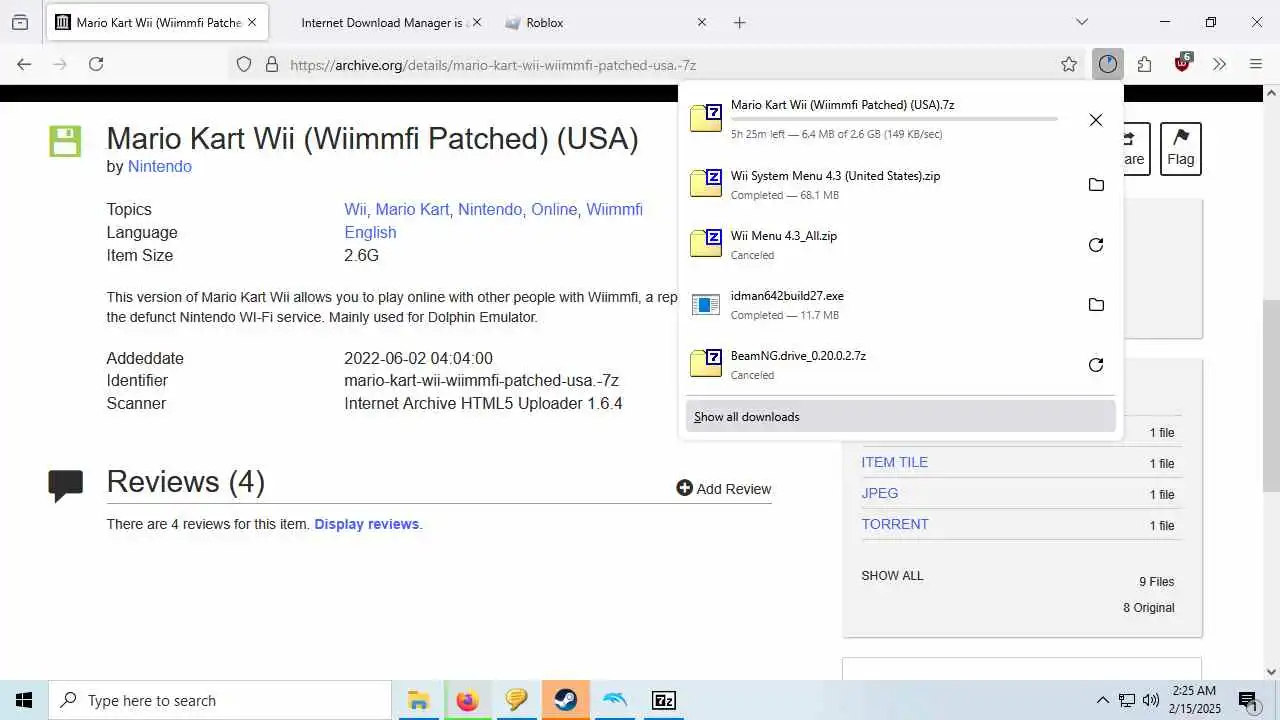
Task: Click SHOW ALL files link
Action: pos(892,575)
